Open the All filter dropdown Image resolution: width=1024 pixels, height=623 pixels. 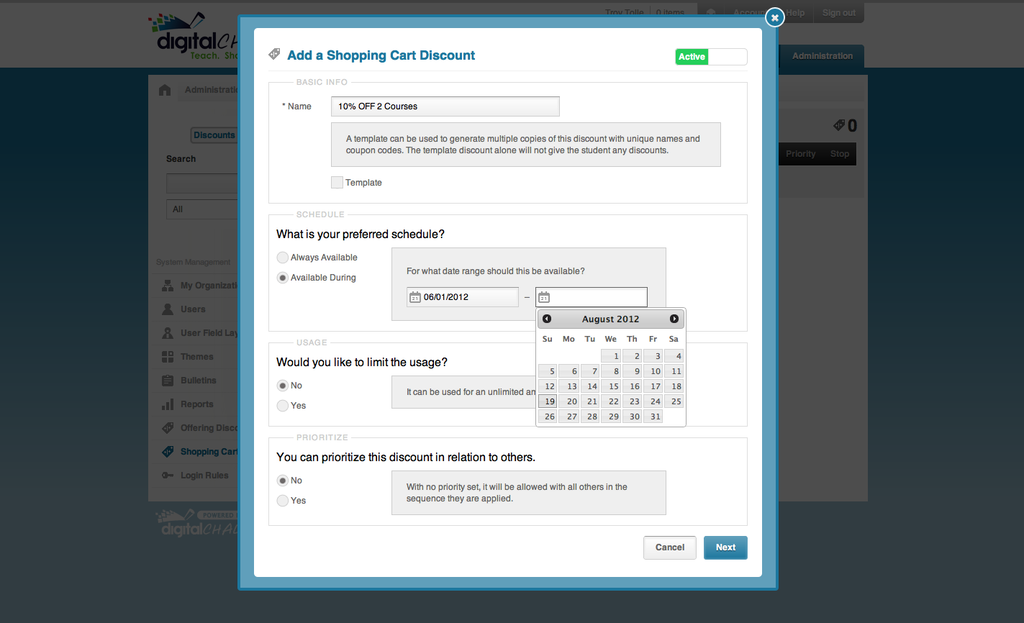(202, 209)
